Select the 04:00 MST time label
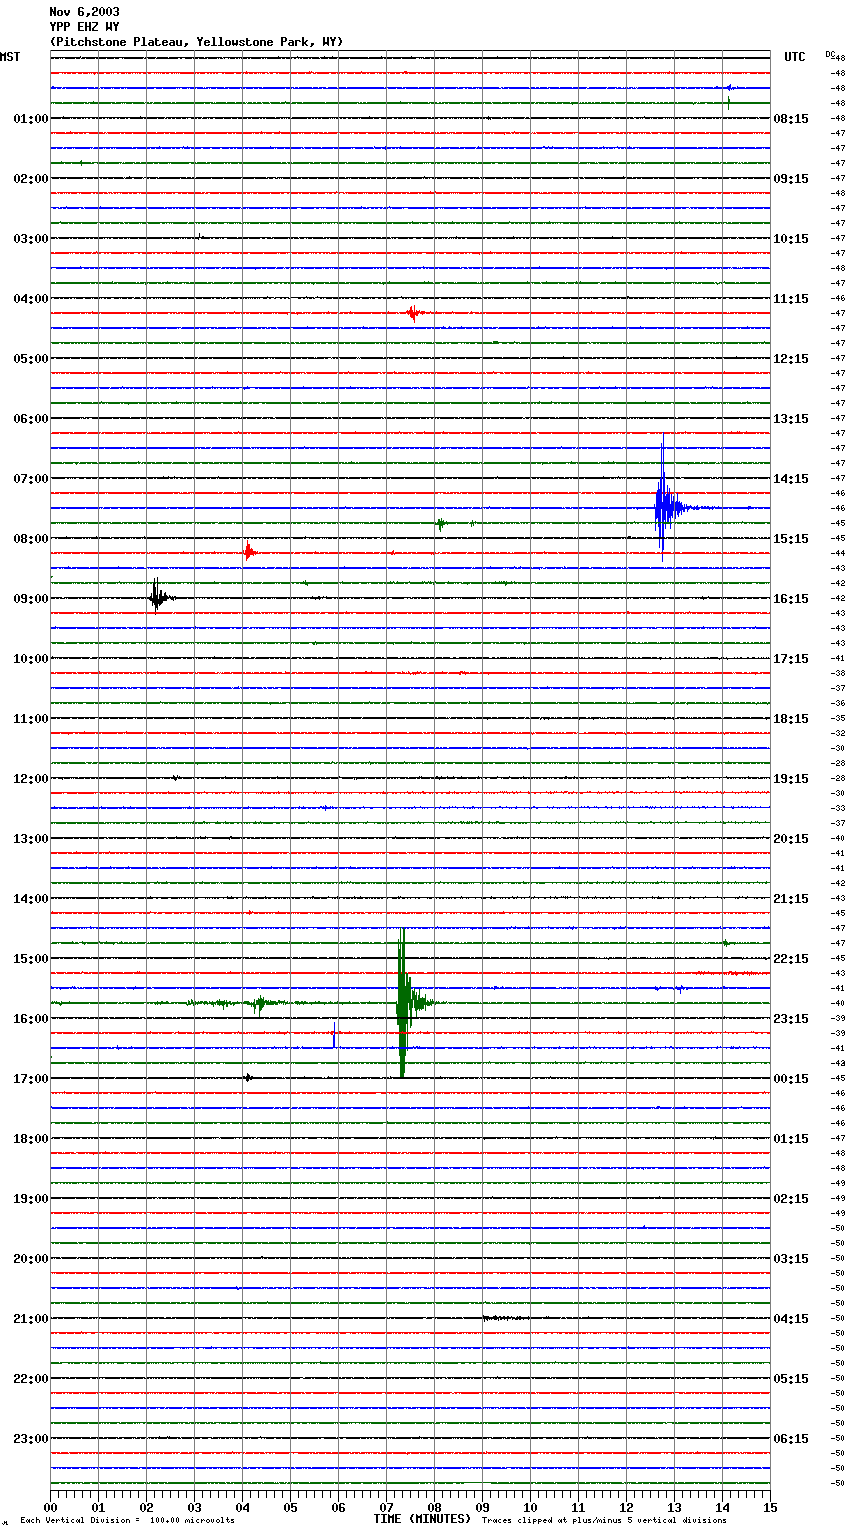850x1534 pixels. pos(30,299)
